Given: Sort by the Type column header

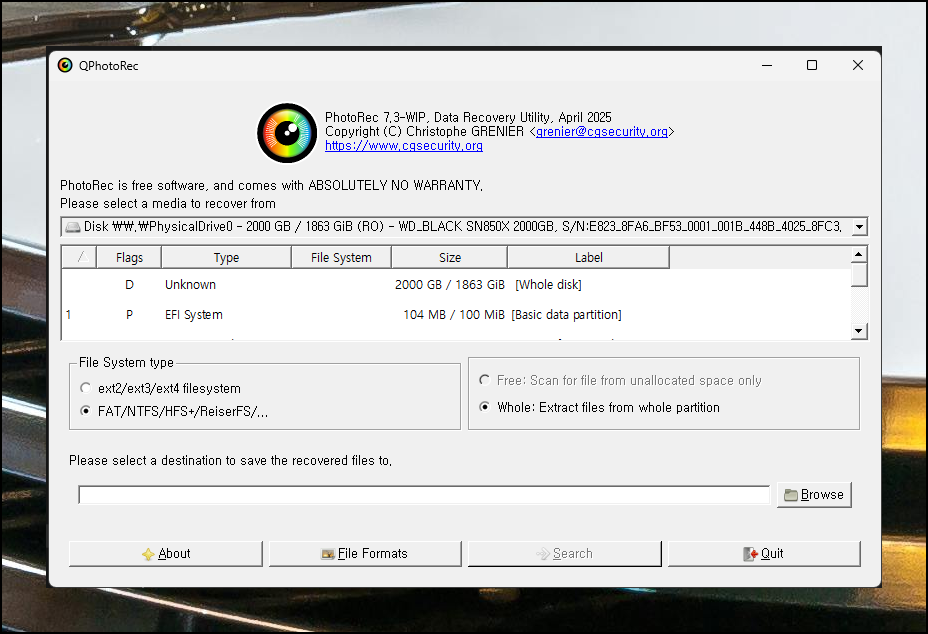Looking at the screenshot, I should 226,258.
